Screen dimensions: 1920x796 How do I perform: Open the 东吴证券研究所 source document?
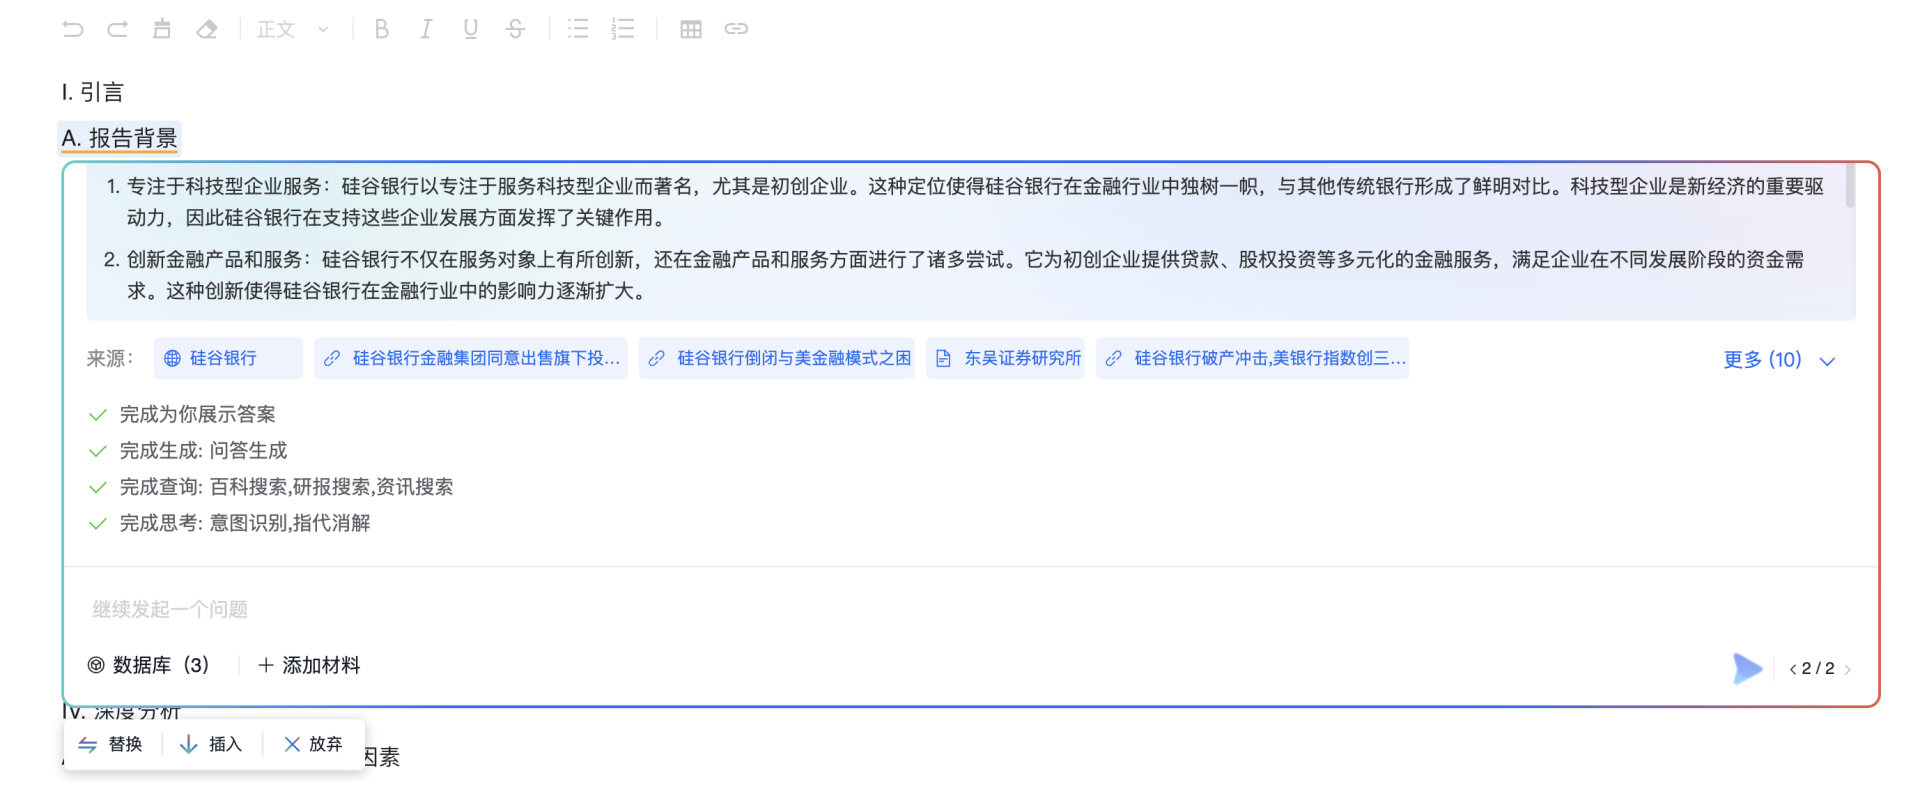[x=1005, y=358]
